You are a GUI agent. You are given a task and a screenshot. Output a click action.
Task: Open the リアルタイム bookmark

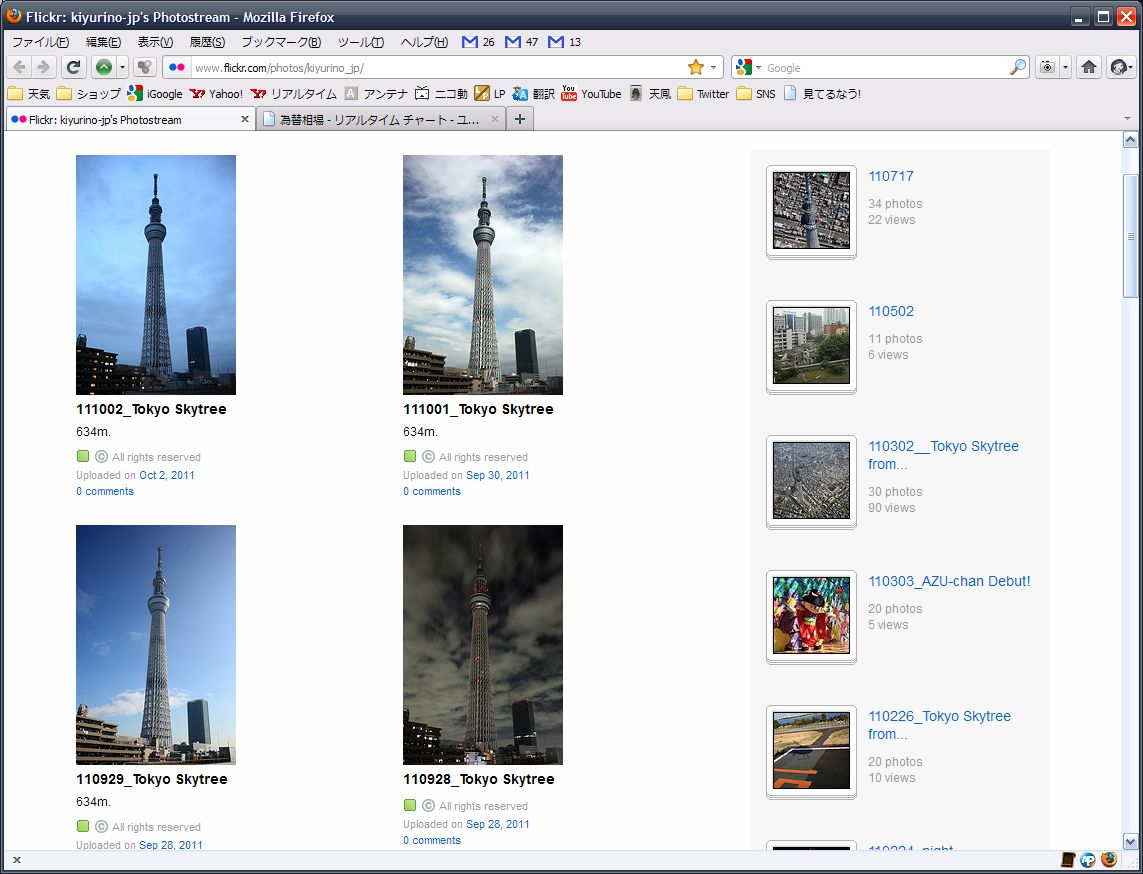[293, 93]
